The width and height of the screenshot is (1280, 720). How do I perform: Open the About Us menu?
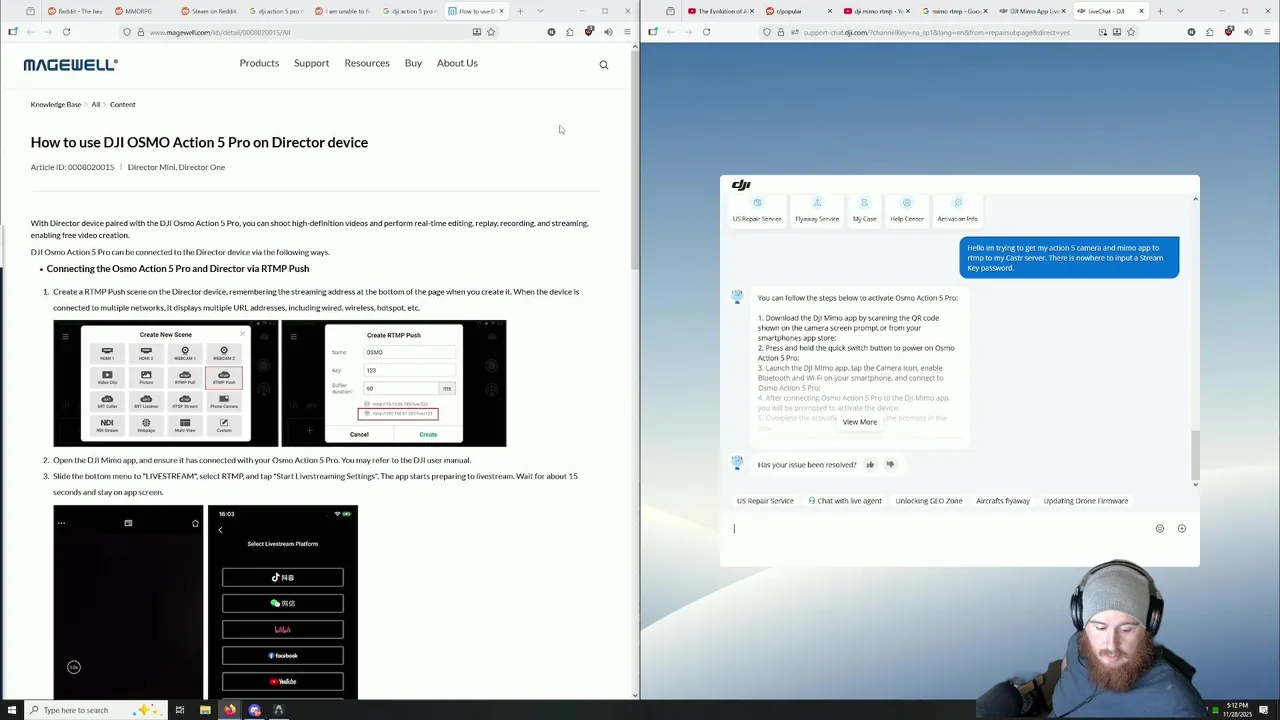[457, 63]
